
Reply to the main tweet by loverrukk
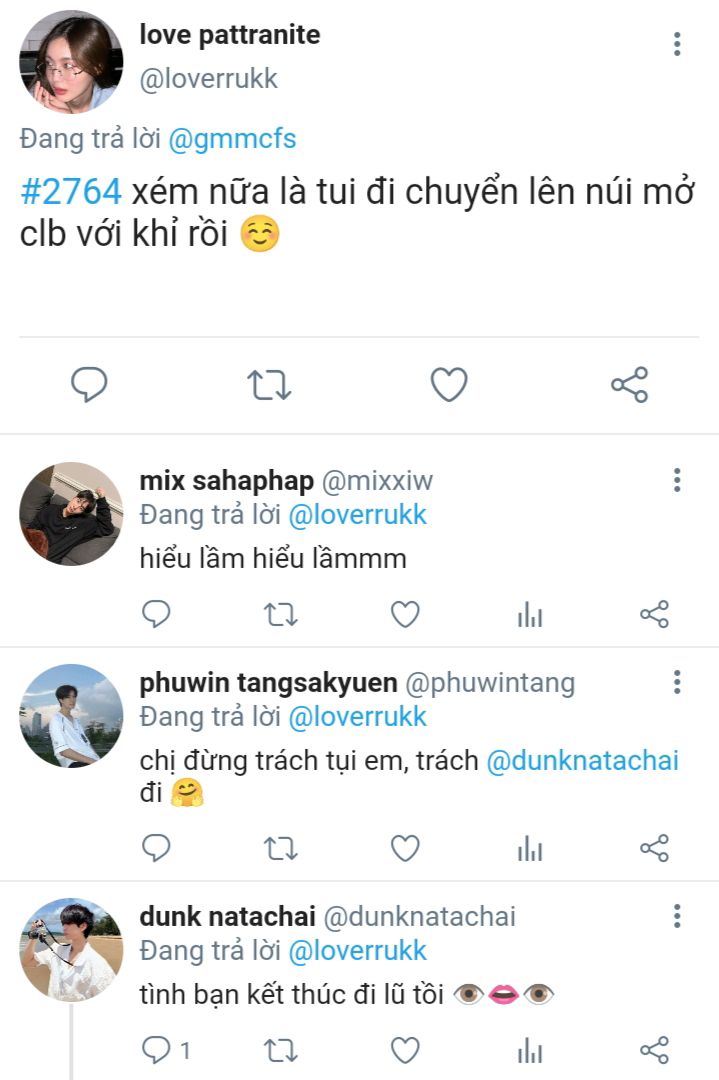(89, 385)
